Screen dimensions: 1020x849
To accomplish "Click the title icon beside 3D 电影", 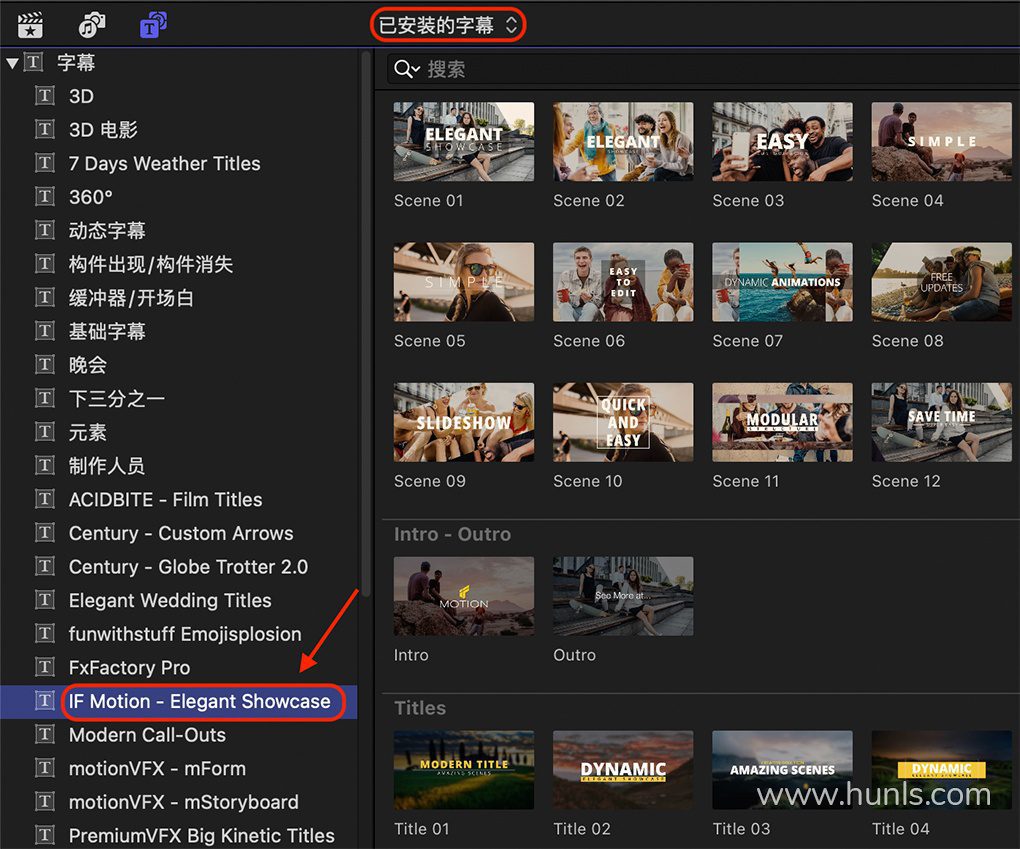I will click(45, 129).
